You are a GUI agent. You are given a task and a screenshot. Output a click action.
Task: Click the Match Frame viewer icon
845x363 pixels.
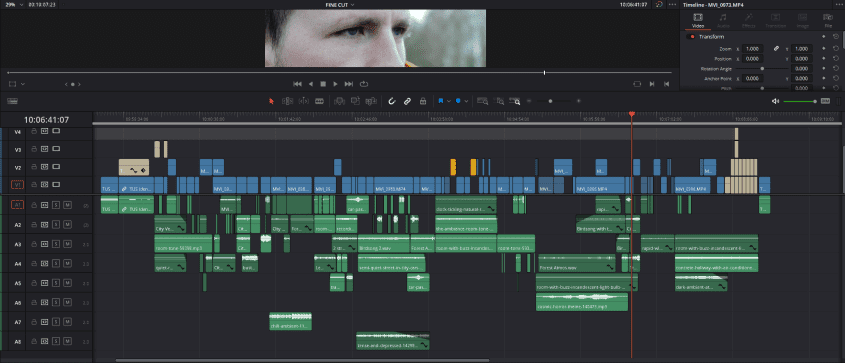coord(637,84)
